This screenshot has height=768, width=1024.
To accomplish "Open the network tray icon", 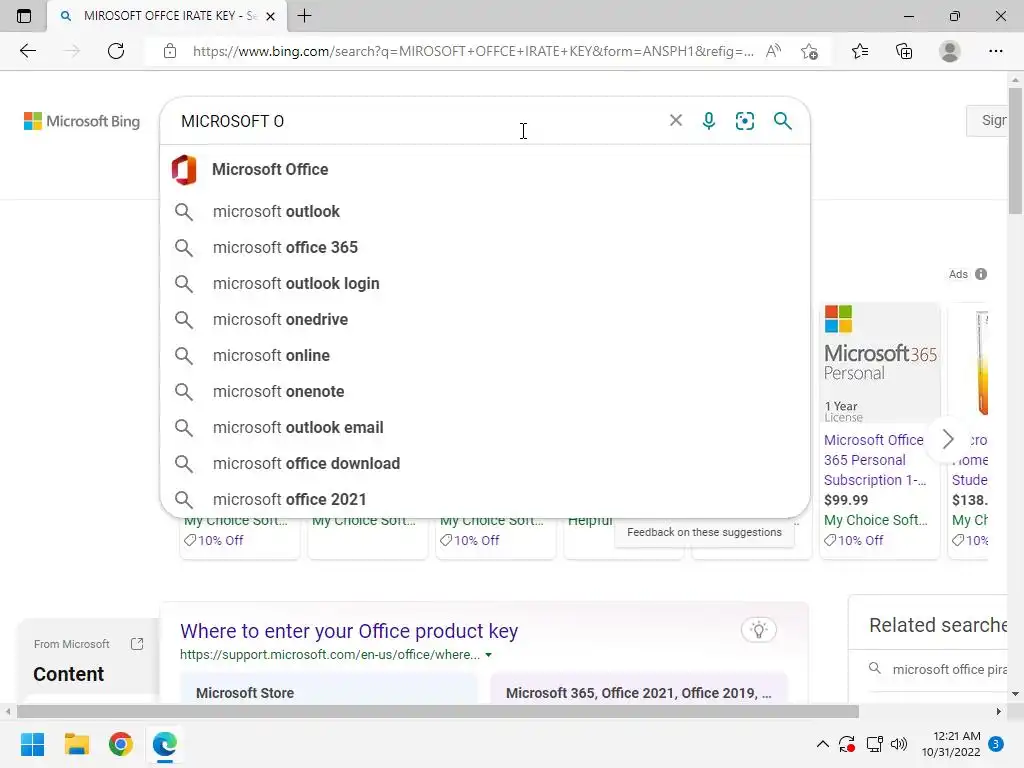I will click(x=874, y=744).
